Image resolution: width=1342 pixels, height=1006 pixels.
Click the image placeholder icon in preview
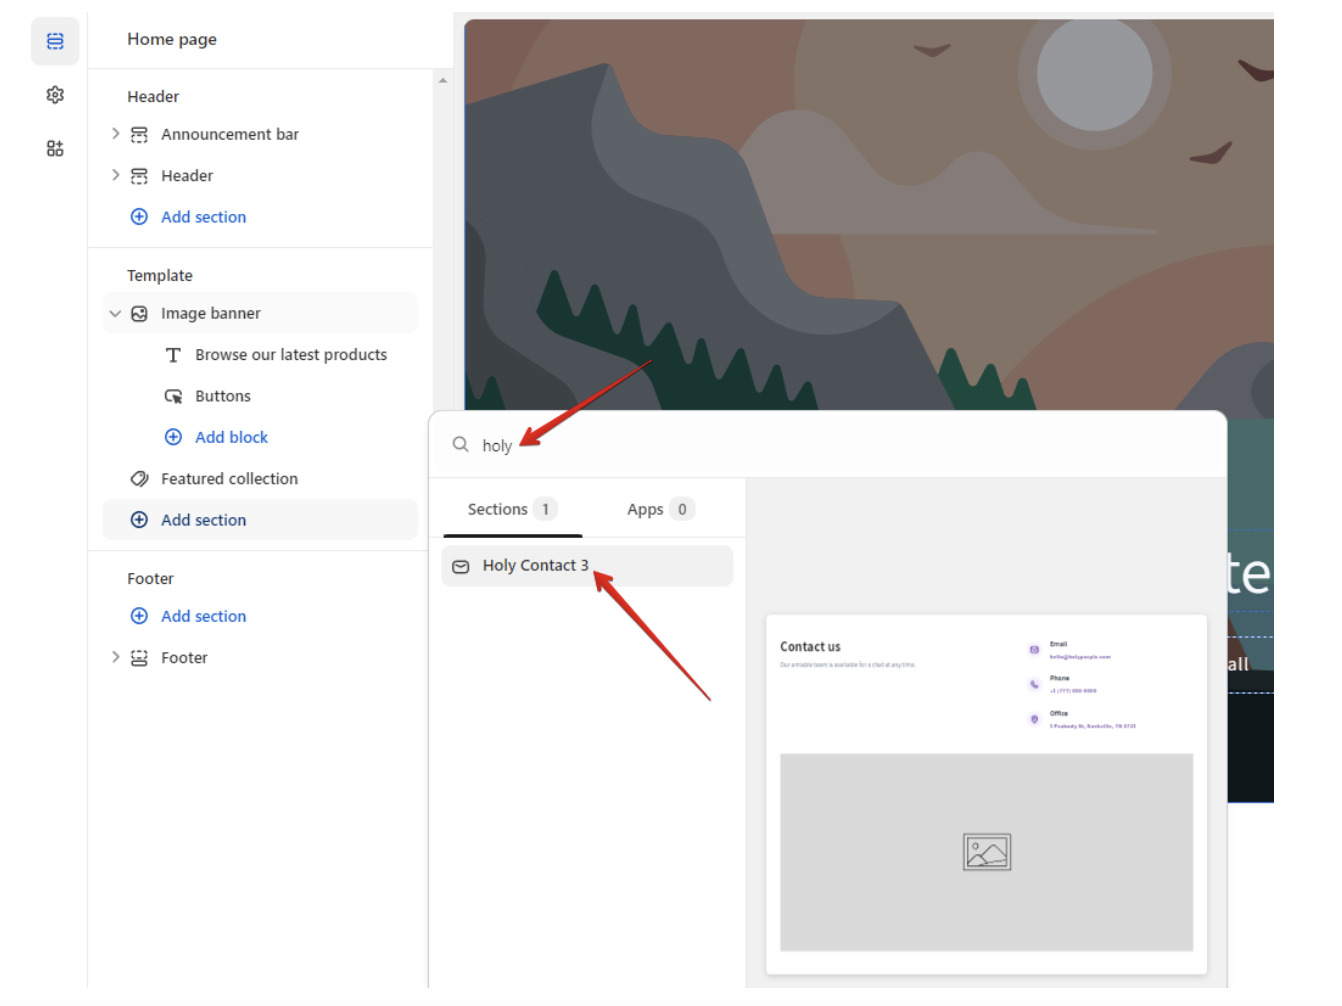pyautogui.click(x=987, y=852)
